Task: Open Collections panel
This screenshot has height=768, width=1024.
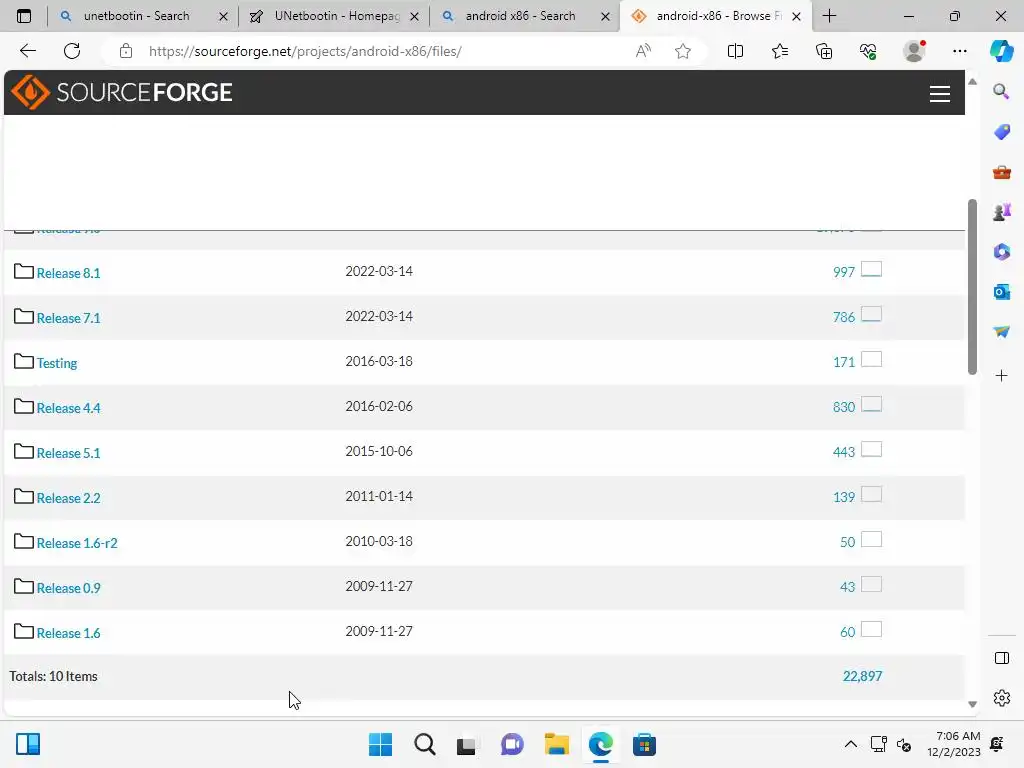Action: [x=824, y=51]
